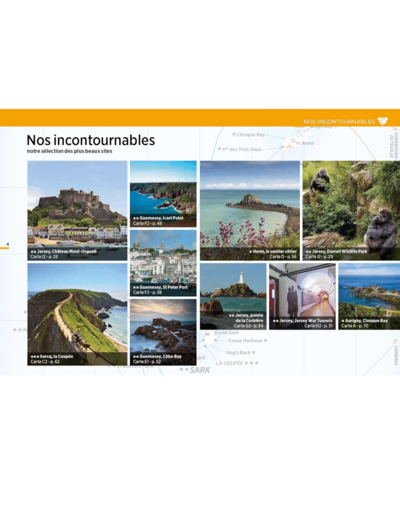Click the "SARK" map label
Viewport: 400px width, 520px height.
(200, 370)
